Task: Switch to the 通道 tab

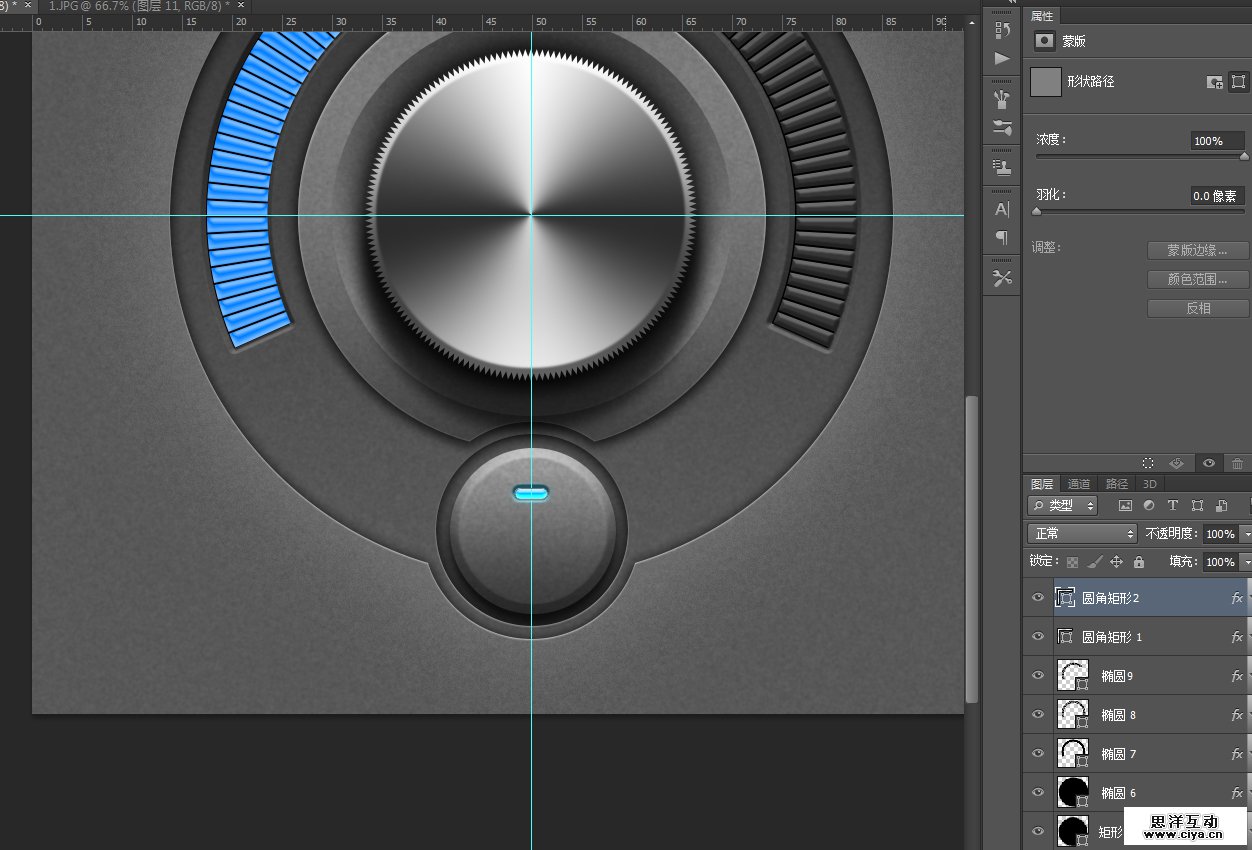Action: pyautogui.click(x=1078, y=484)
